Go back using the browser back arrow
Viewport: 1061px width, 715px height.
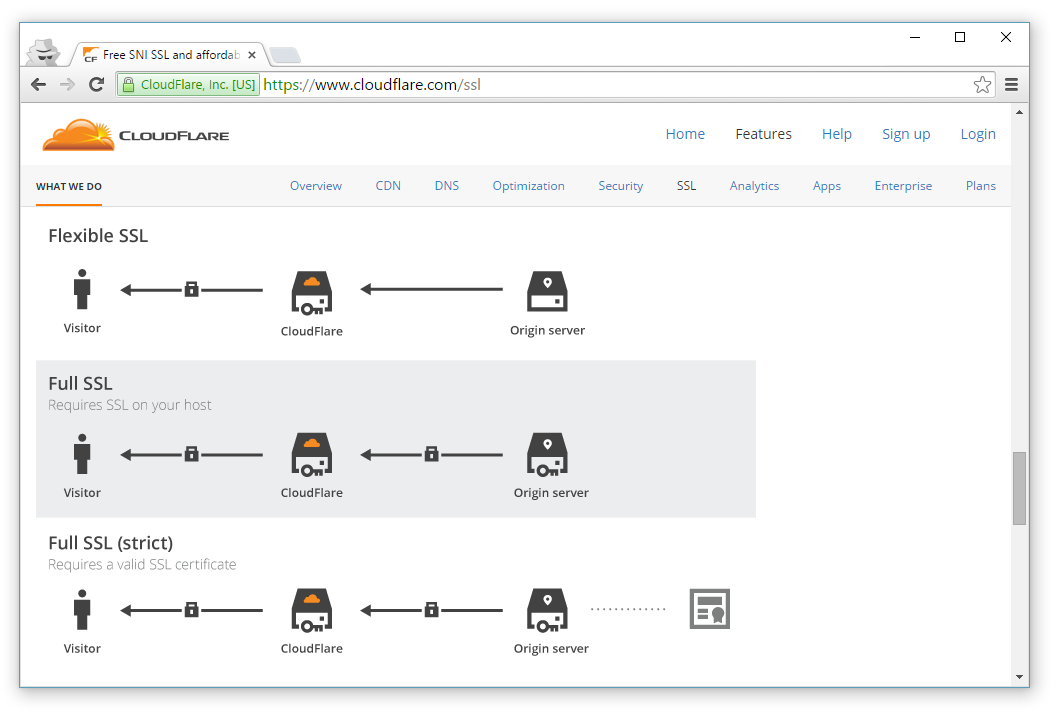point(38,84)
